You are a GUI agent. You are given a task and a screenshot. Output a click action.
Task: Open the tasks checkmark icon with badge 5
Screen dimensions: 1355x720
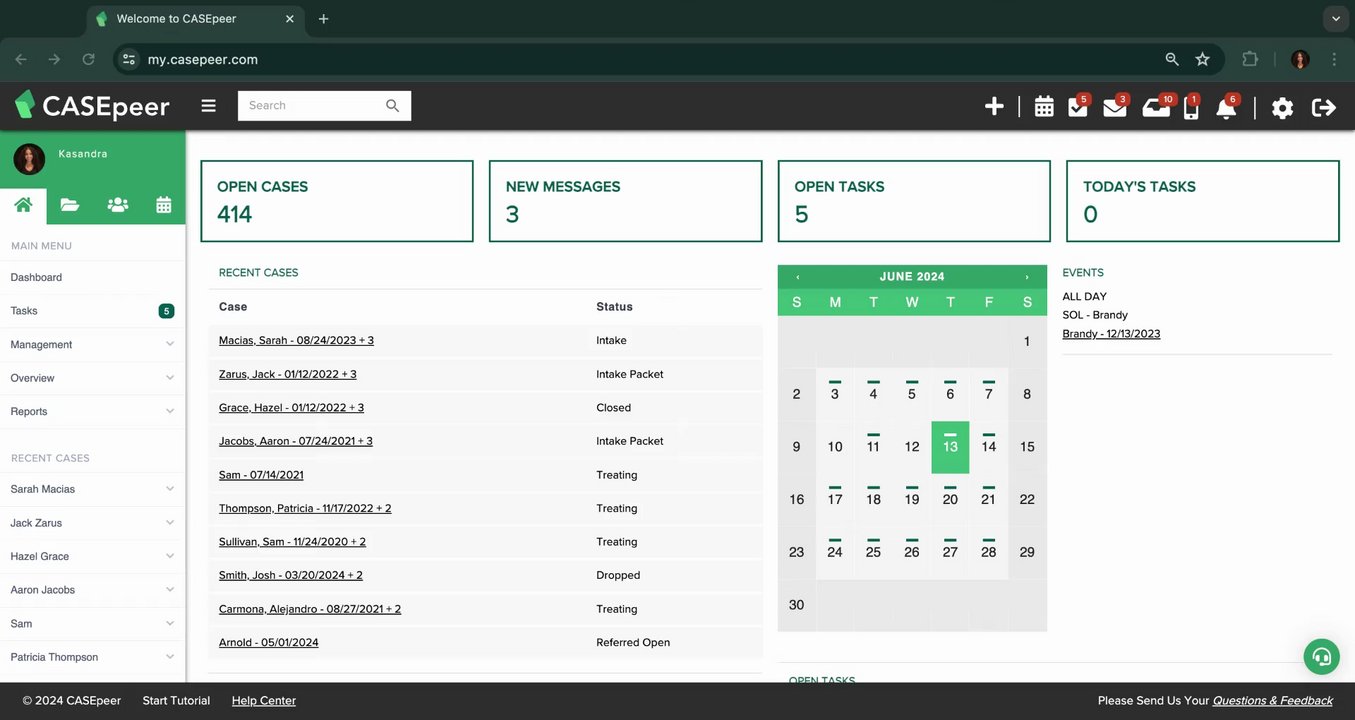pos(1078,106)
